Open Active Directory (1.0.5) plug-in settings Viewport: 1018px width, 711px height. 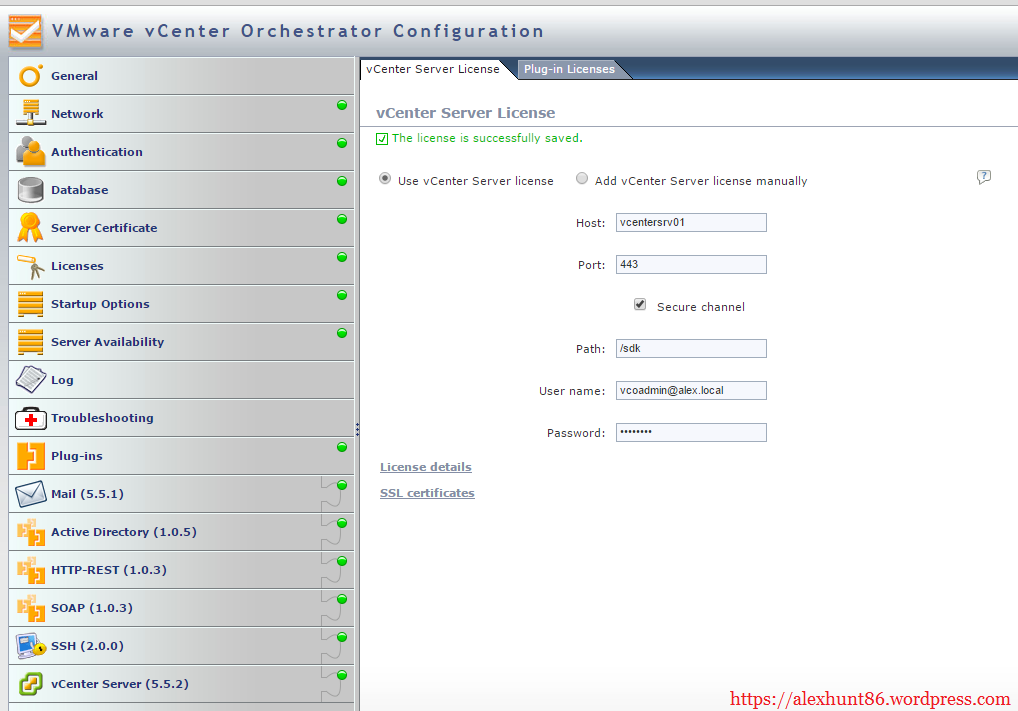click(181, 532)
